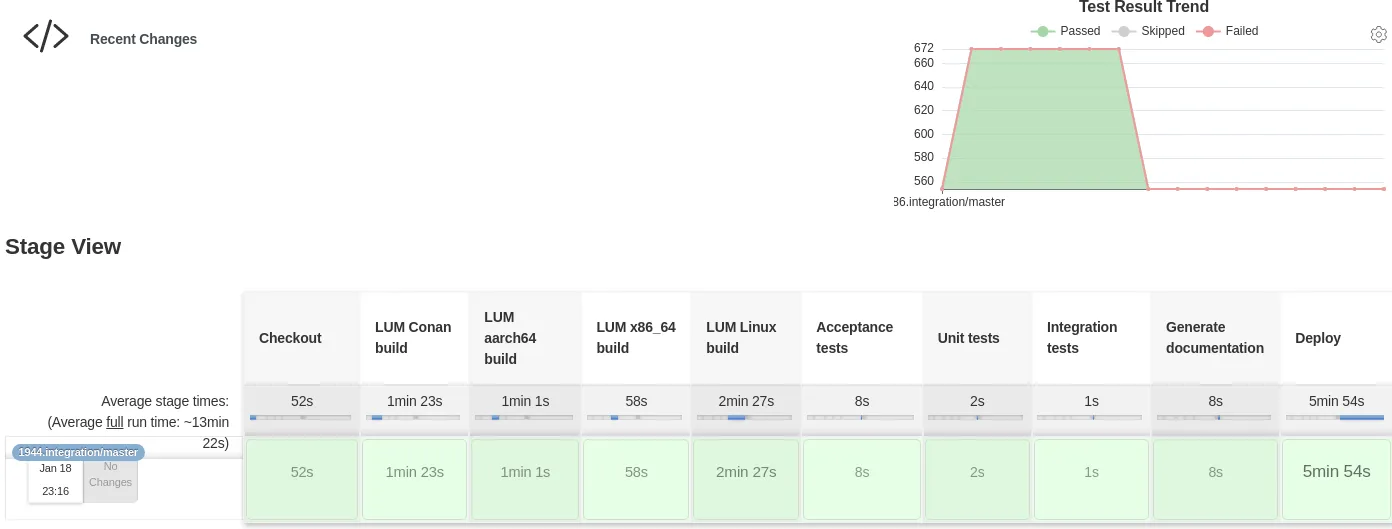The height and width of the screenshot is (529, 1392).
Task: Open the LUM Conan build cell showing 1min 23s
Action: [x=414, y=479]
